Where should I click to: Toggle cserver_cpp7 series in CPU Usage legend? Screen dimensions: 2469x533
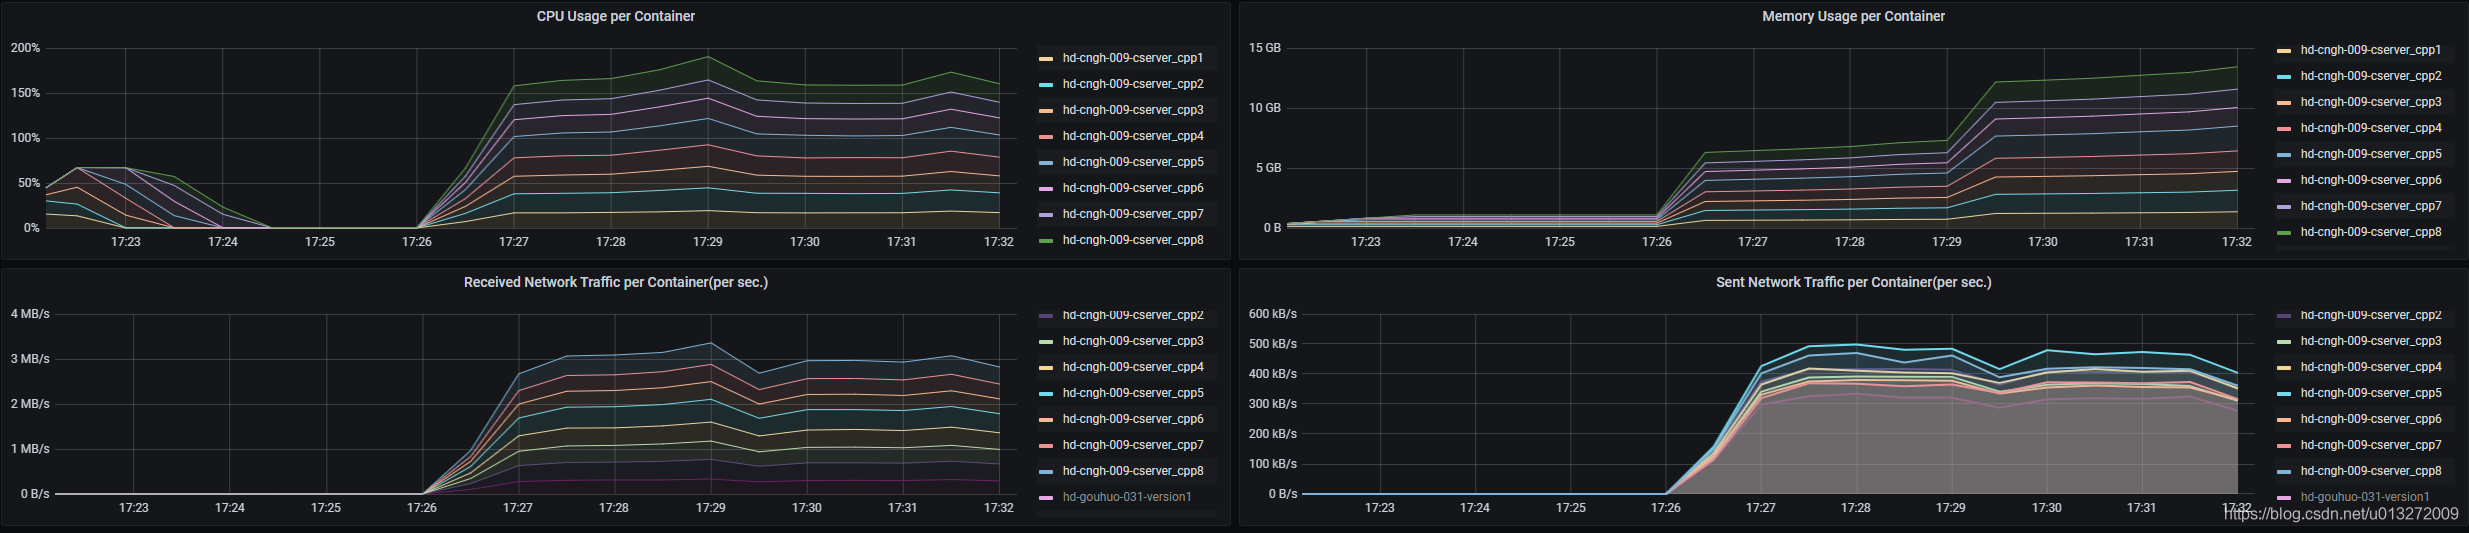coord(1133,214)
